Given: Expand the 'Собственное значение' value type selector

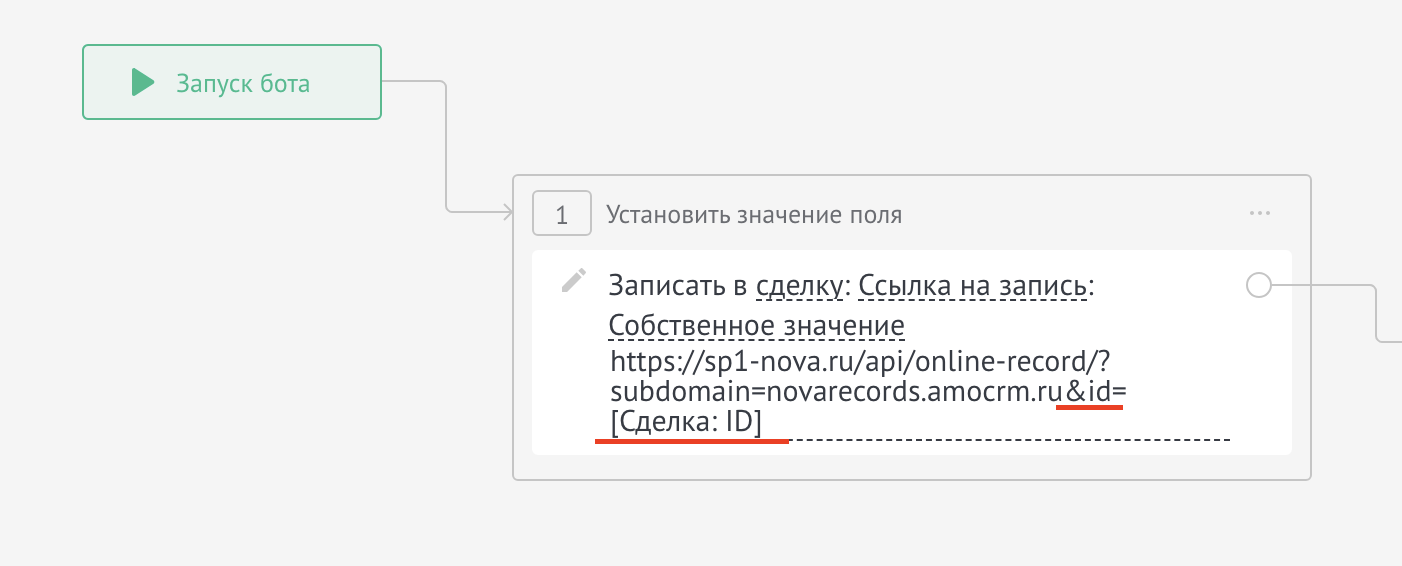Looking at the screenshot, I should (756, 326).
